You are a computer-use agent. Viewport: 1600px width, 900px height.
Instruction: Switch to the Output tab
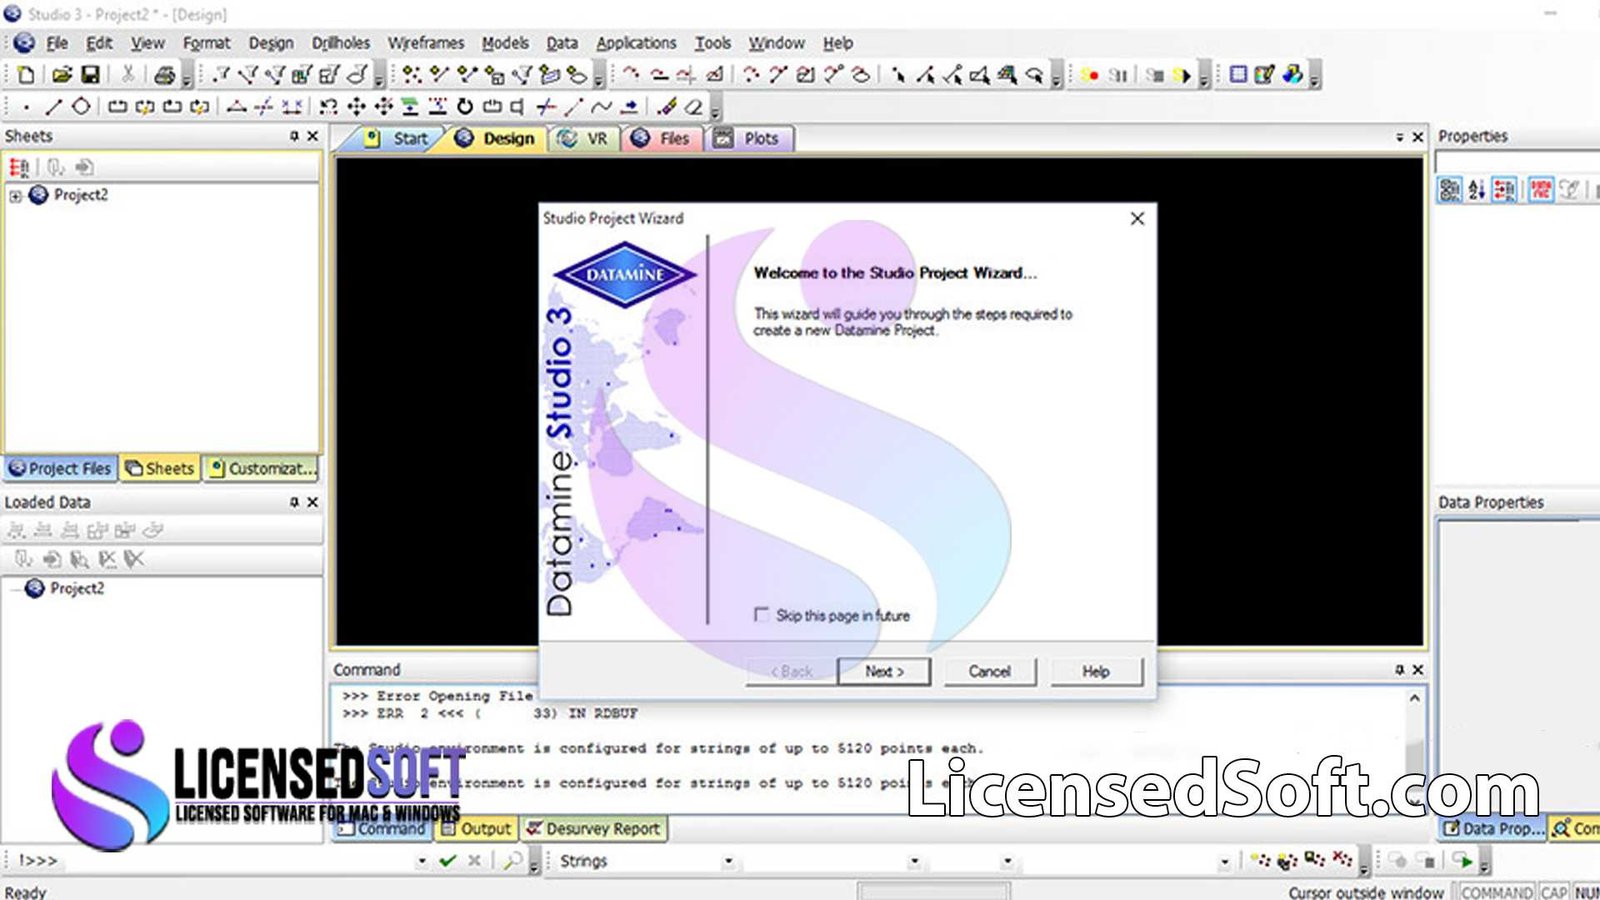click(x=476, y=829)
